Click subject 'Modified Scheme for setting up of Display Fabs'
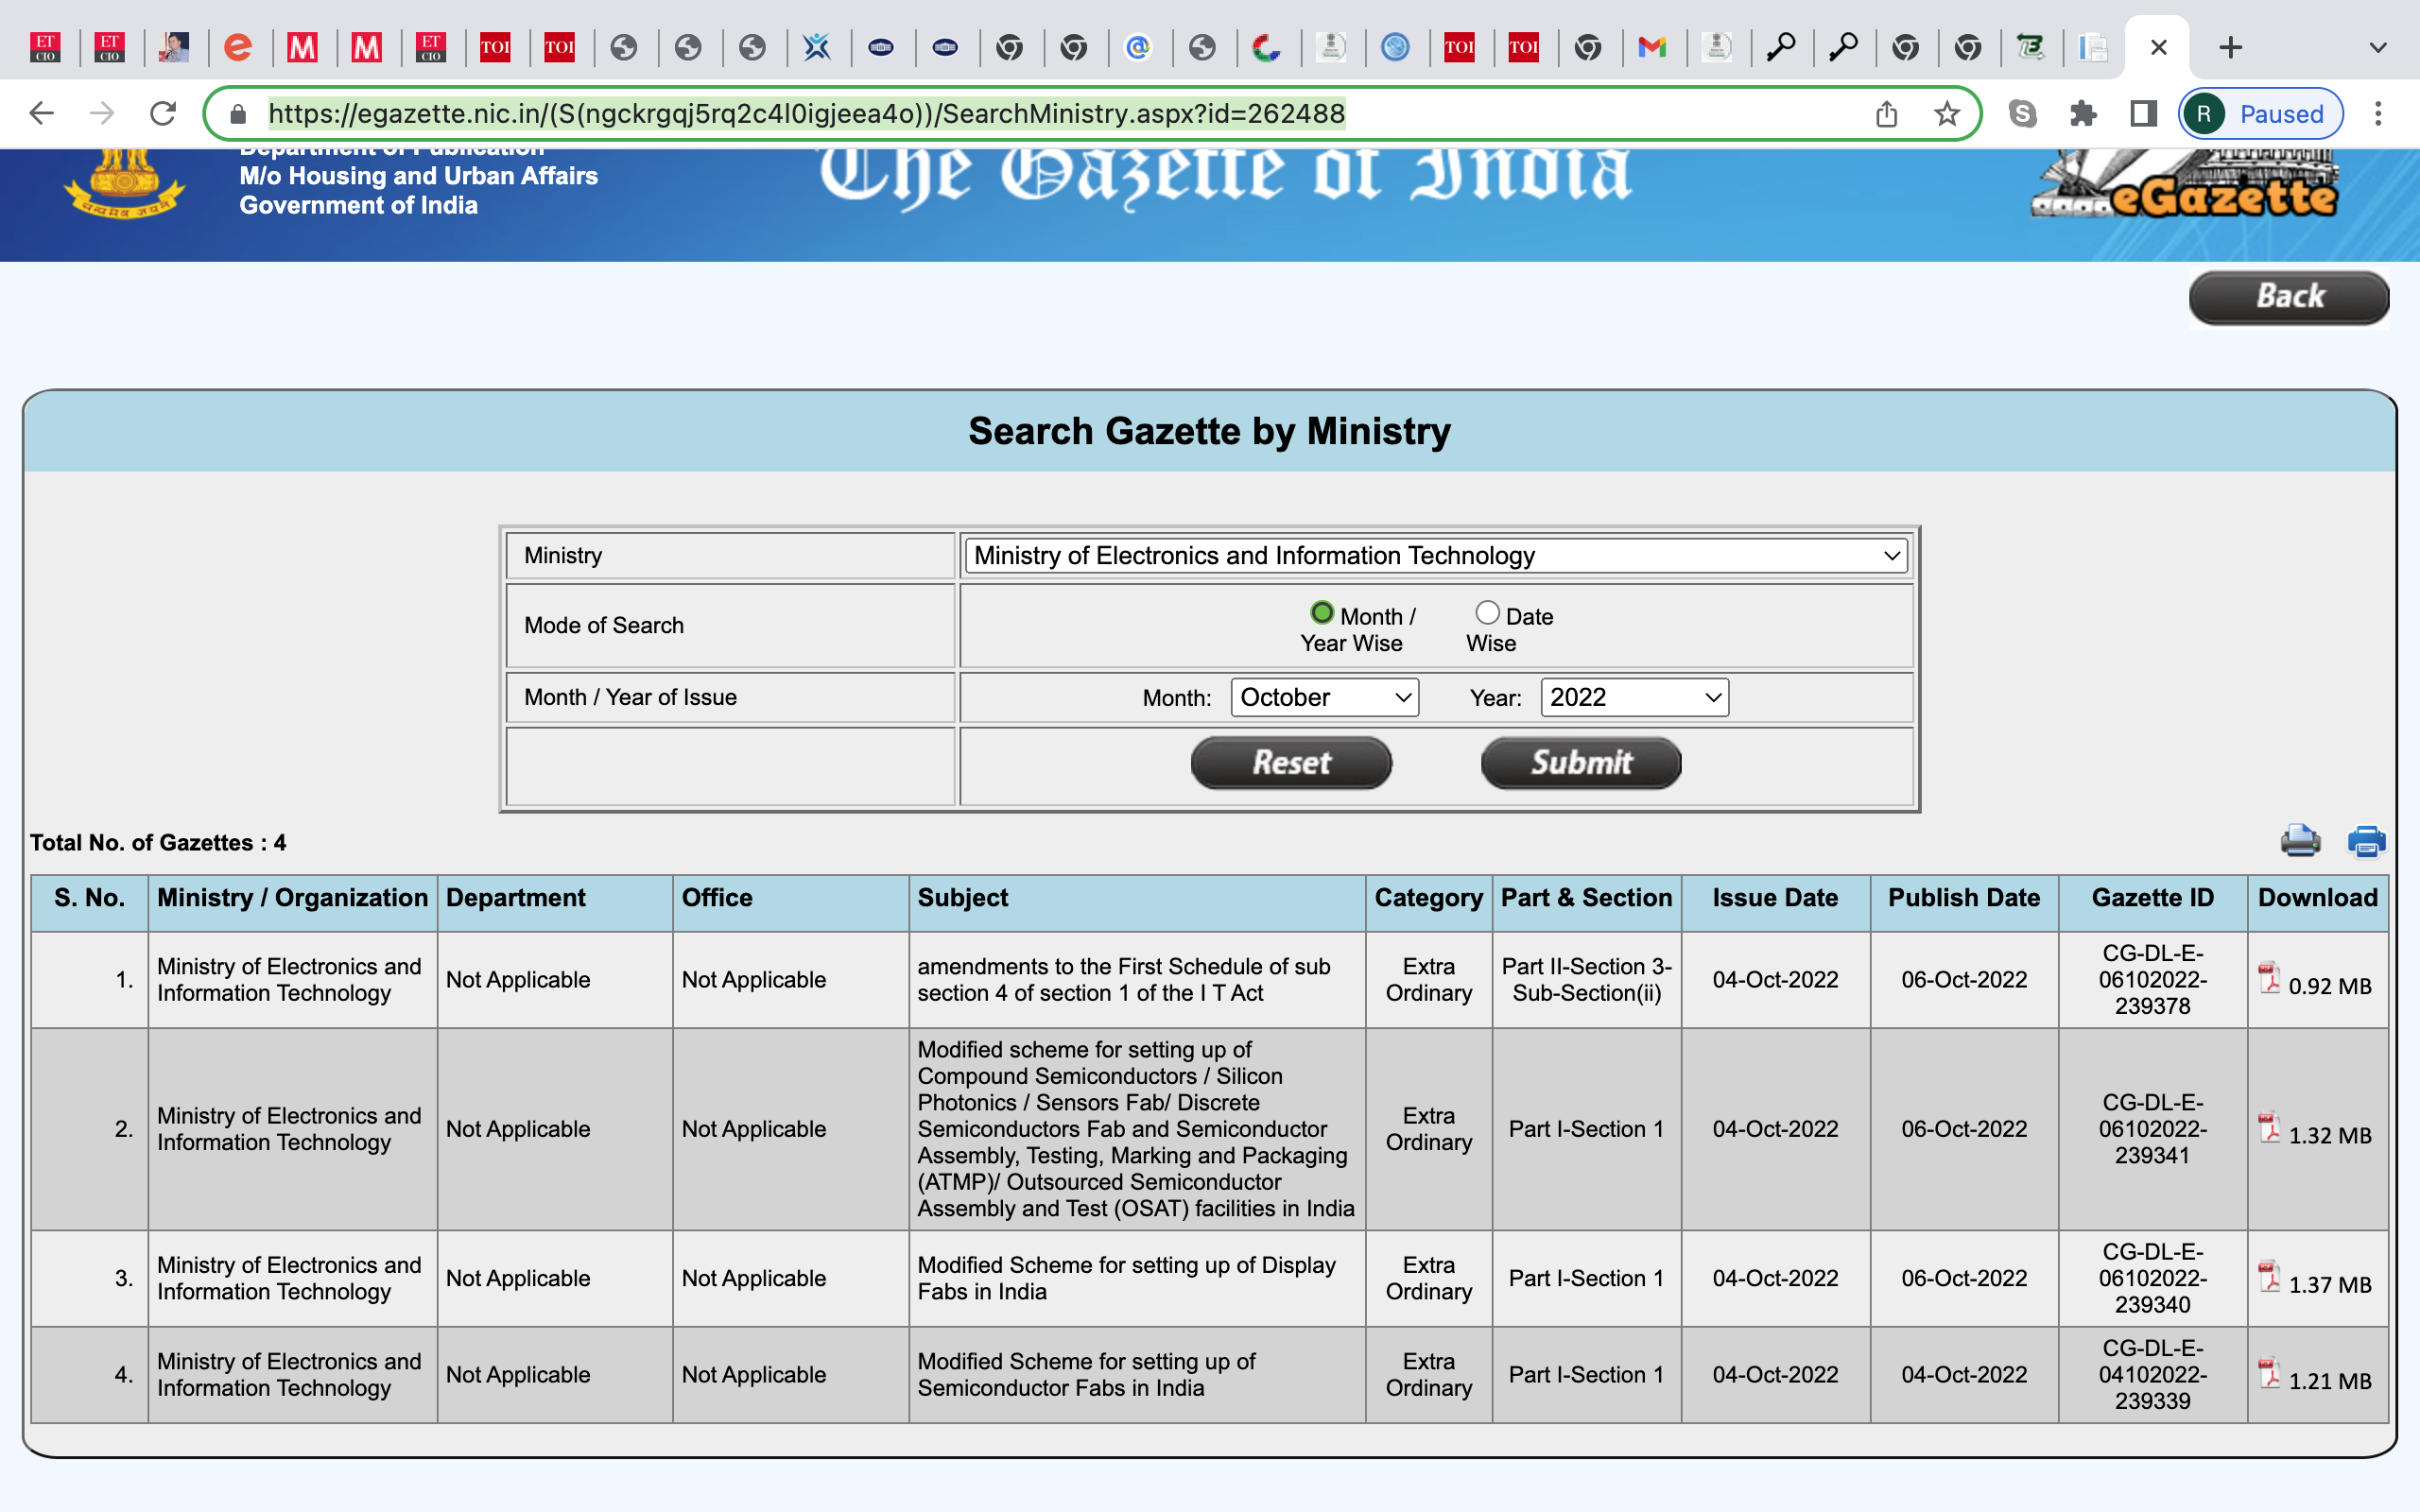This screenshot has height=1512, width=2420. click(1126, 1278)
